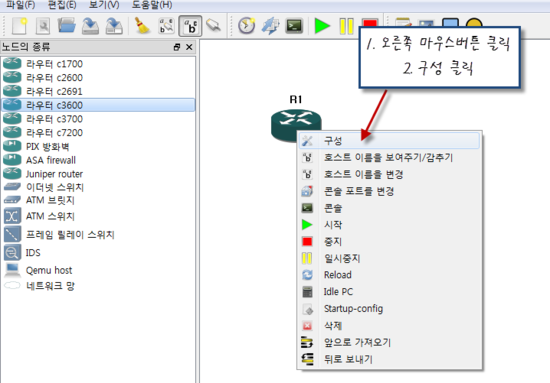Click the R1 router on canvas

[296, 123]
